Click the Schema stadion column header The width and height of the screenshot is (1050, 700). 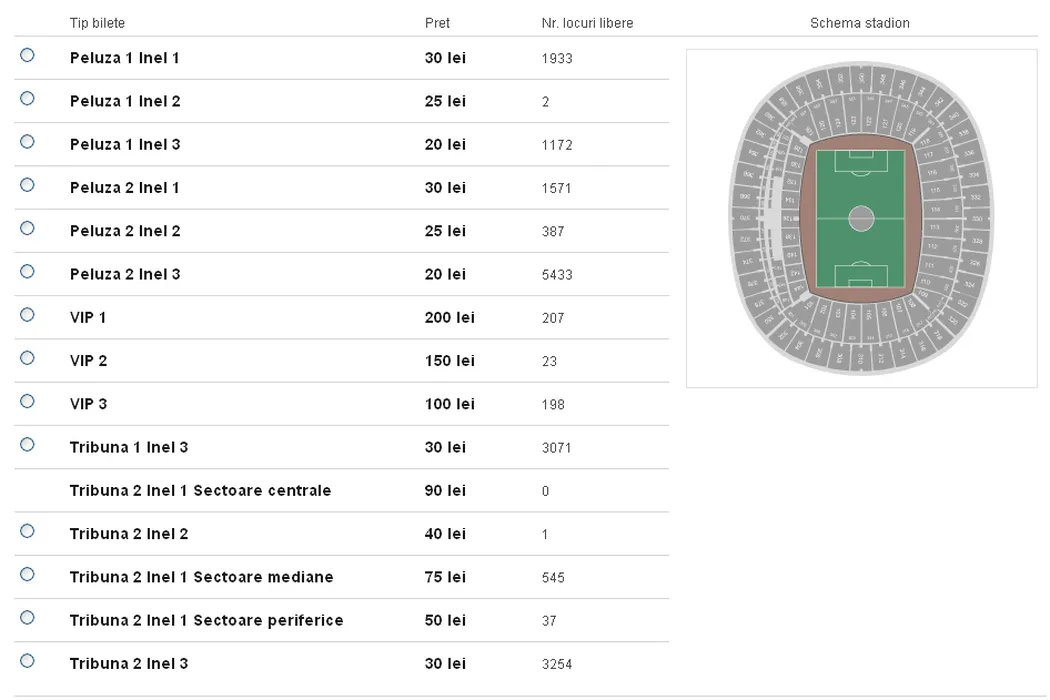click(860, 23)
